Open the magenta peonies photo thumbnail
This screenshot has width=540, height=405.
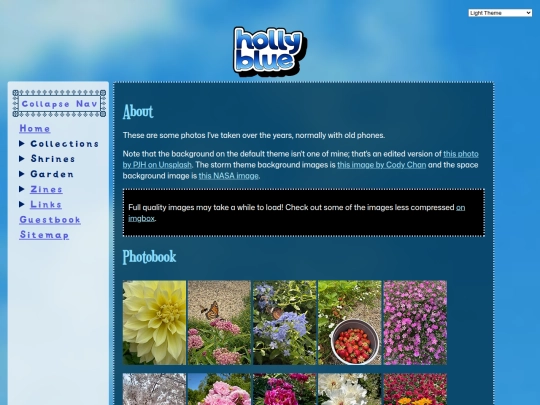284,389
